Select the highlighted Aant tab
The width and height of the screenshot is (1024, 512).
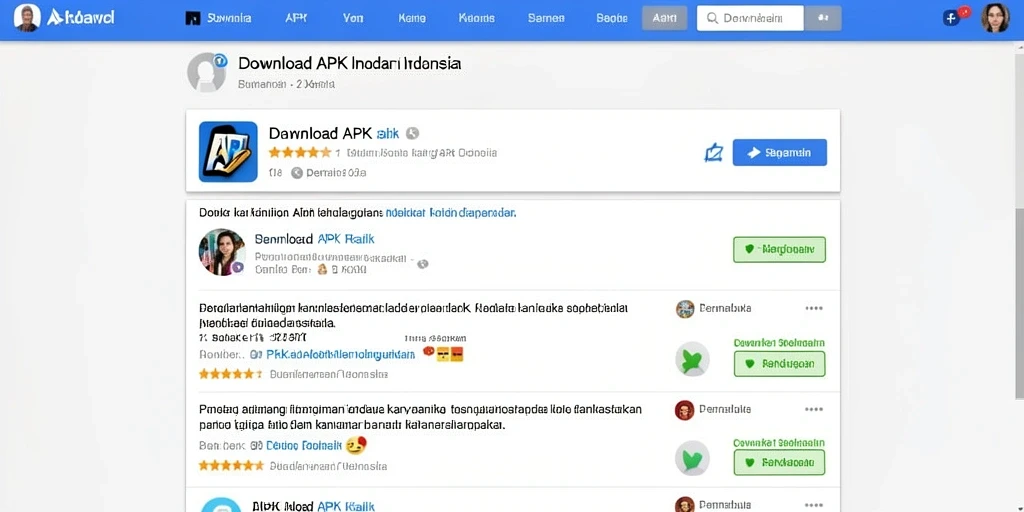pos(665,18)
